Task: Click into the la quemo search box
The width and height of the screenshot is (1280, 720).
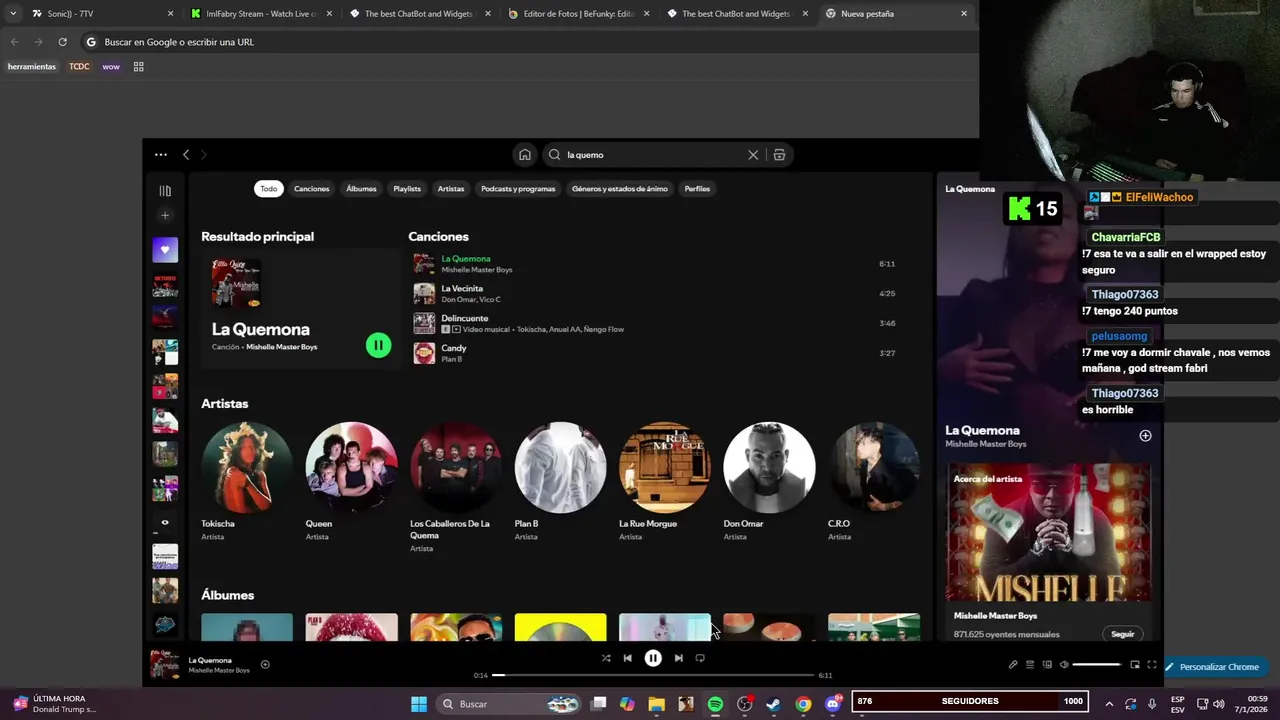Action: (655, 155)
